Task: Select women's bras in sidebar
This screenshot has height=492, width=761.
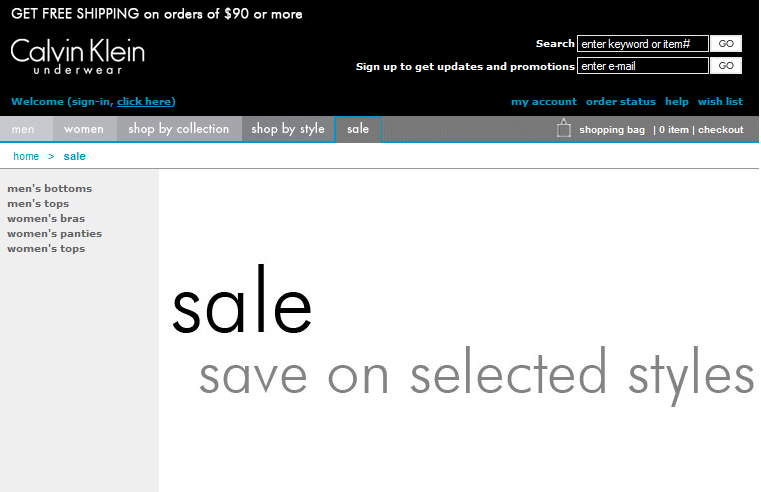Action: 46,218
